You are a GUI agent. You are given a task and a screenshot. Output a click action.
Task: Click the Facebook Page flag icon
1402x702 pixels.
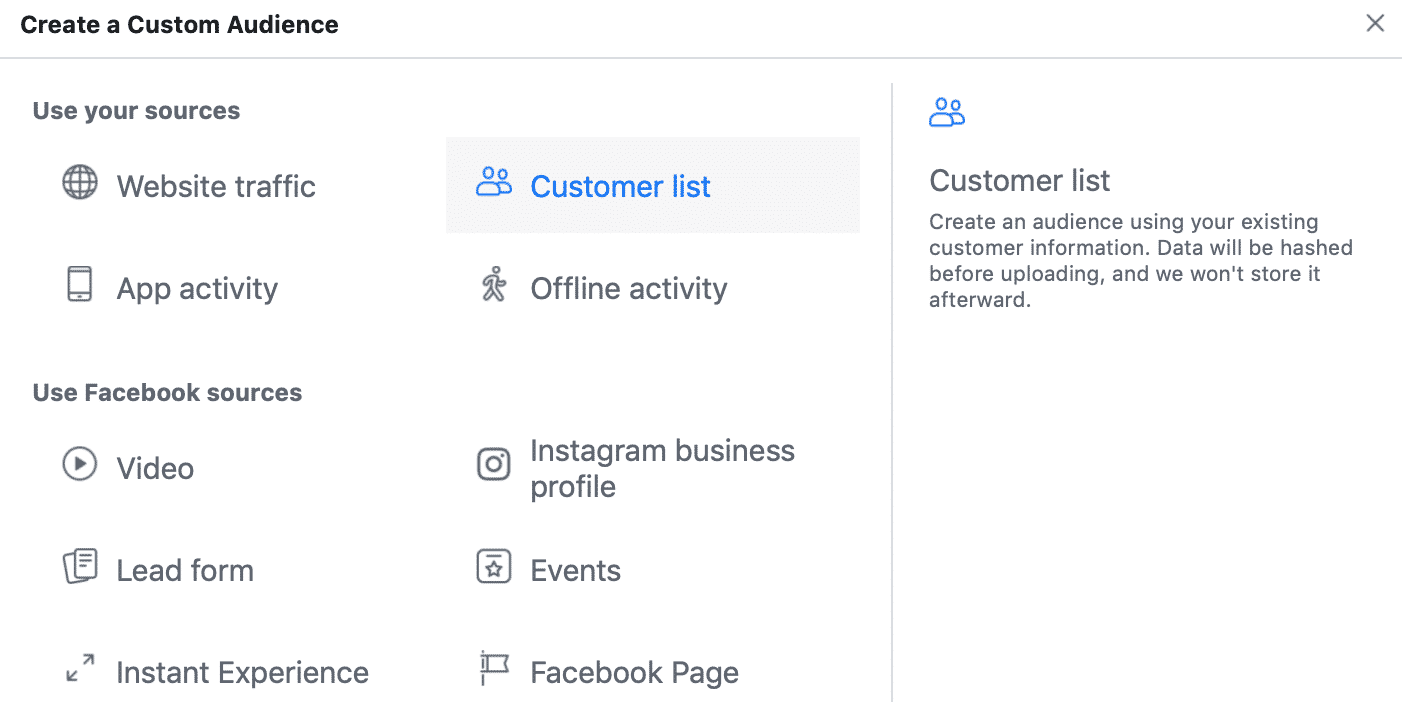tap(493, 669)
